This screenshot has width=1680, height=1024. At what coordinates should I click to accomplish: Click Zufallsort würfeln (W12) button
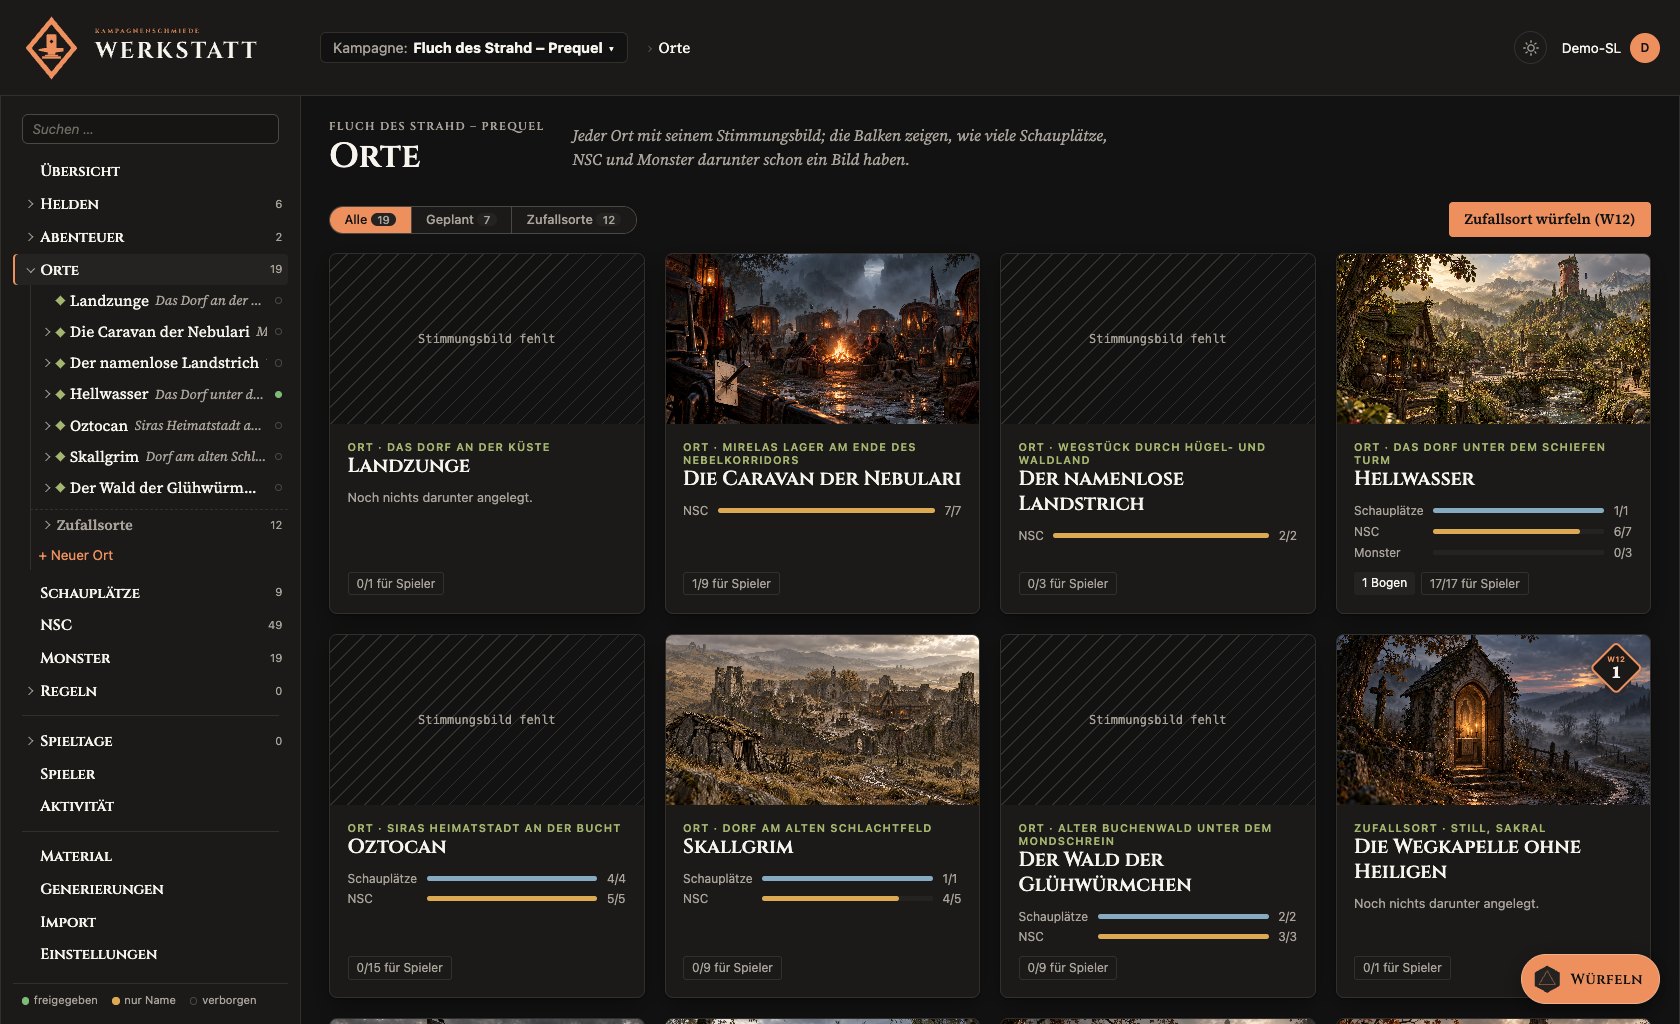point(1549,219)
